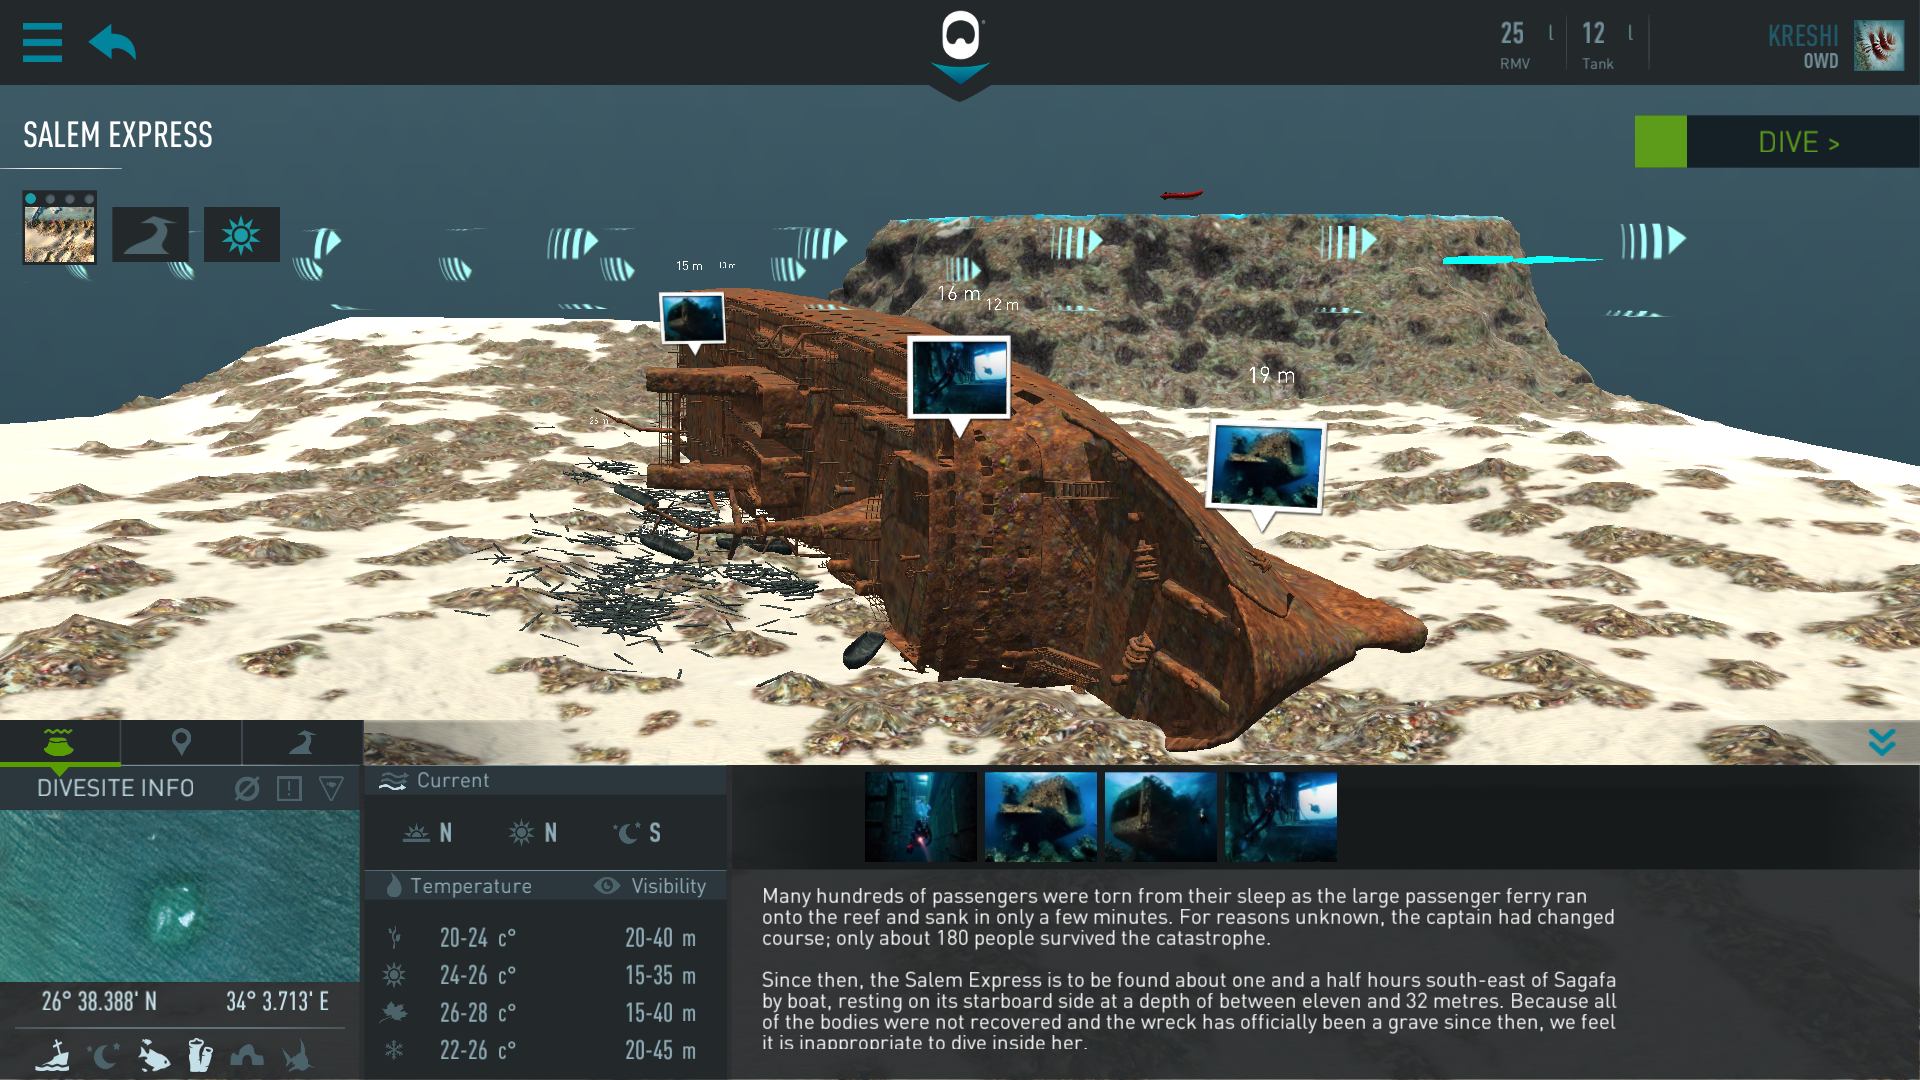
Task: Click the wreck dive type icon
Action: [x=54, y=1055]
